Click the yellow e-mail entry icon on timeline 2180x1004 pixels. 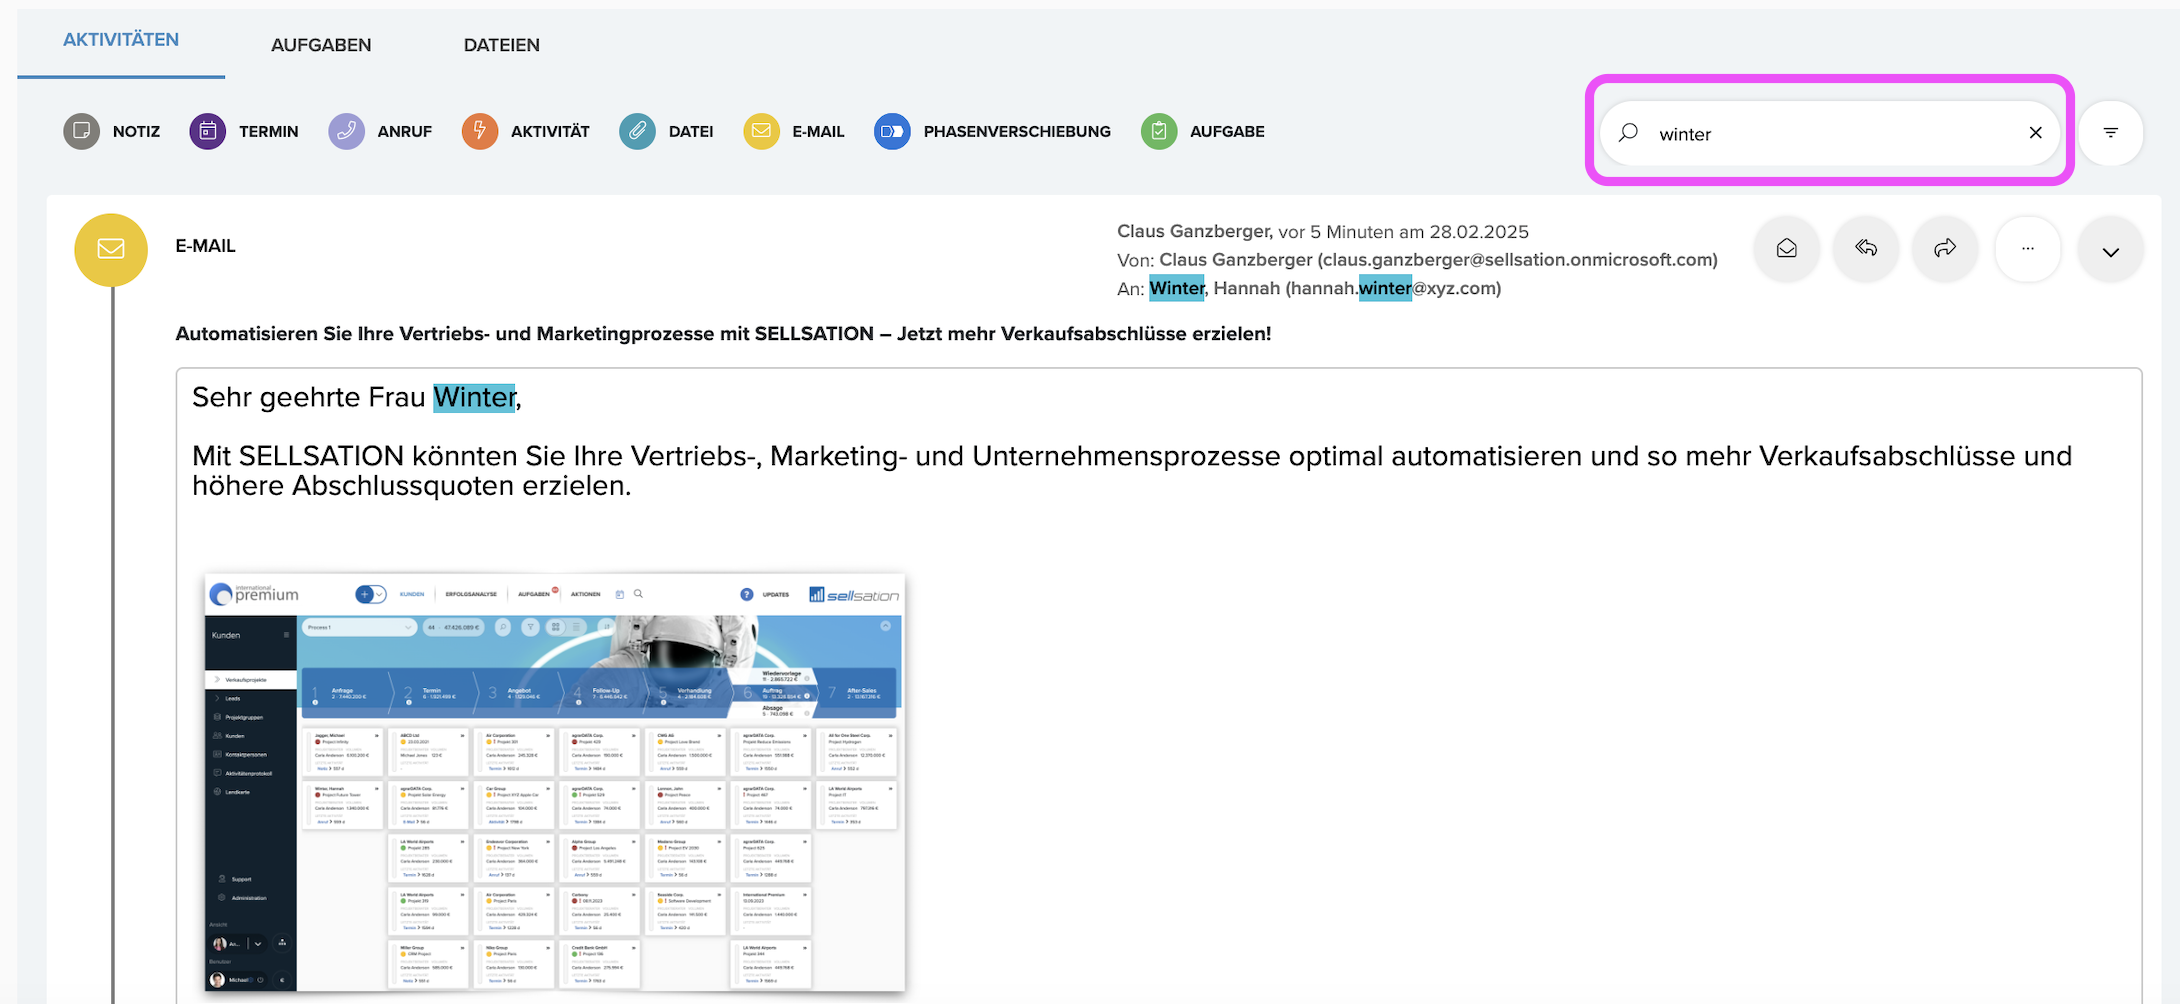click(x=111, y=249)
